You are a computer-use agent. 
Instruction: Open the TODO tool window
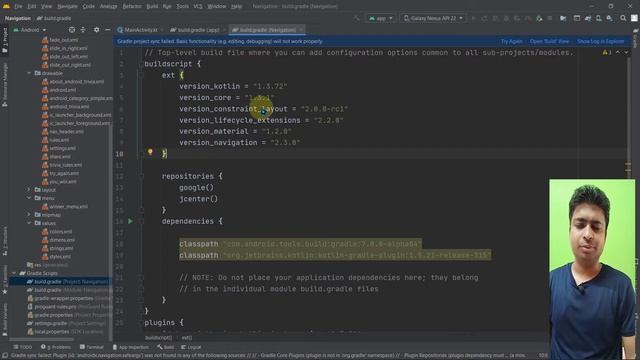coord(22,347)
